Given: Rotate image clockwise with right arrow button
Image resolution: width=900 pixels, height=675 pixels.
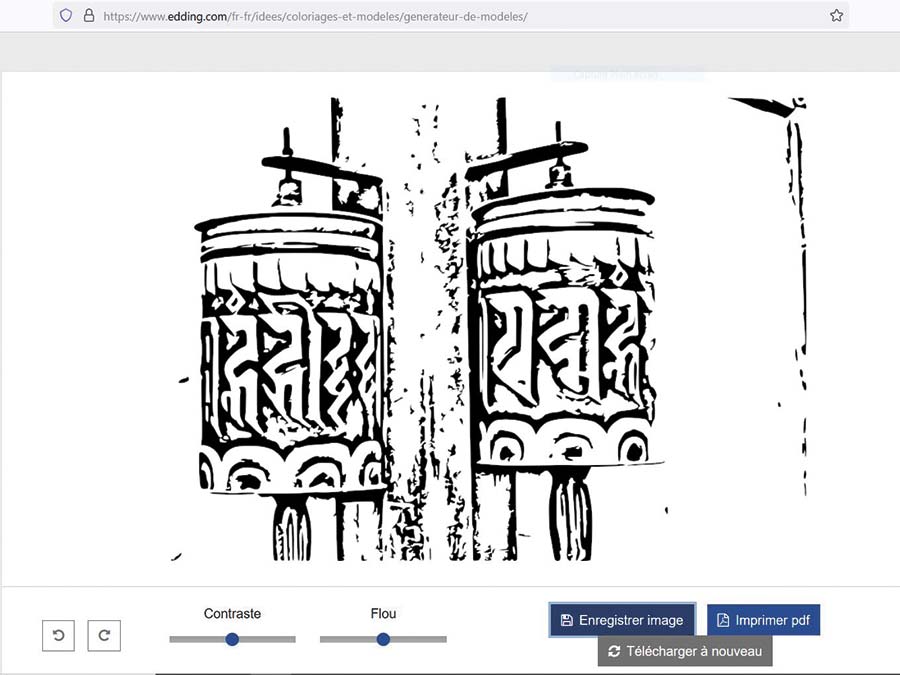Looking at the screenshot, I should point(104,636).
